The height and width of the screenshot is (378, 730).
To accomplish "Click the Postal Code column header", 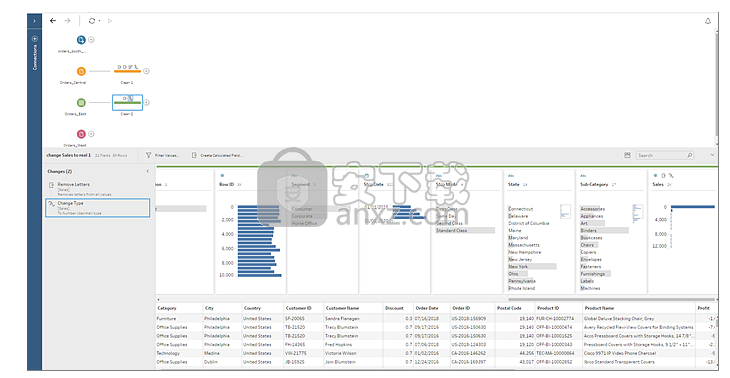I will 509,308.
